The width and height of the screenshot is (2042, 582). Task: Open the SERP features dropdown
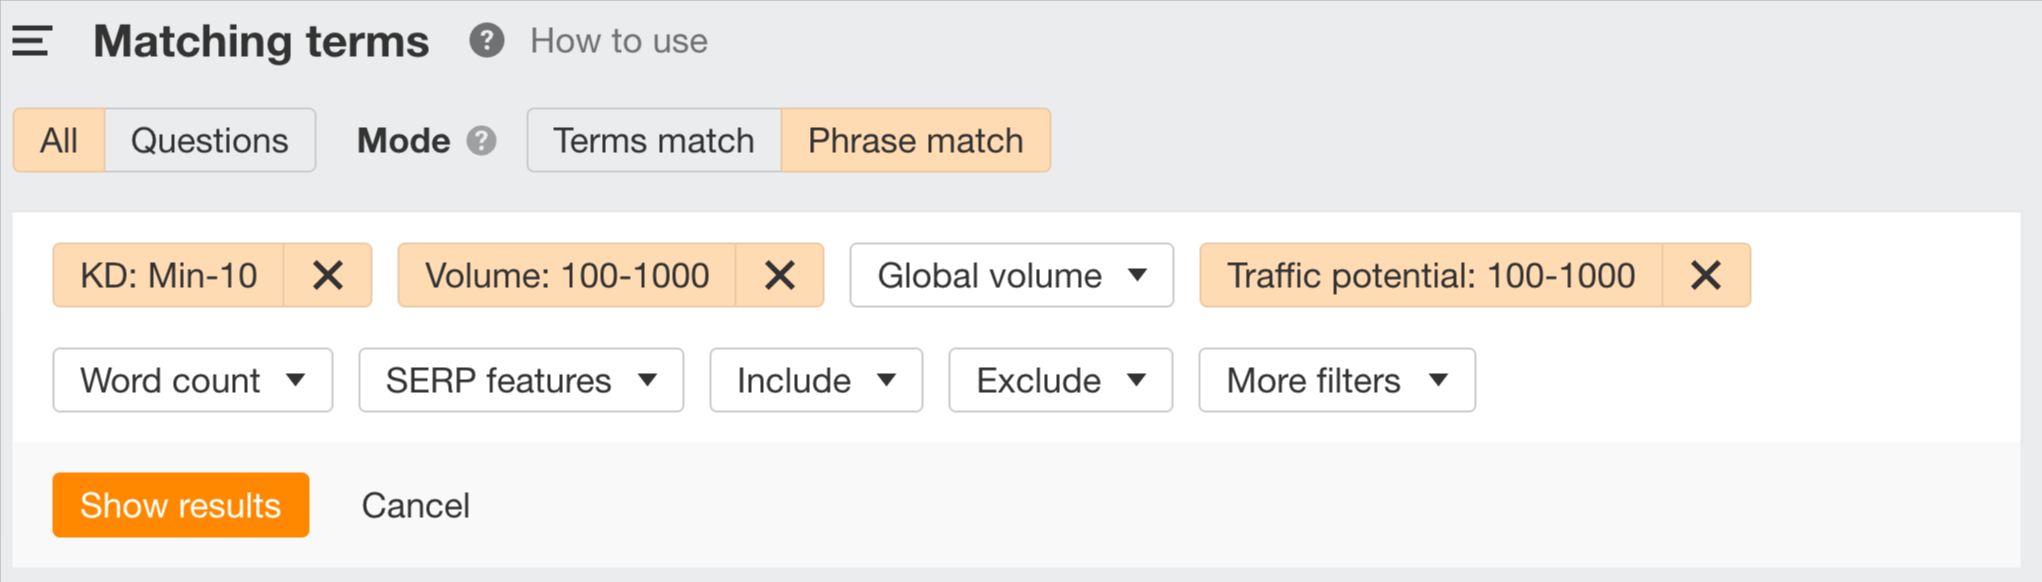pos(521,380)
